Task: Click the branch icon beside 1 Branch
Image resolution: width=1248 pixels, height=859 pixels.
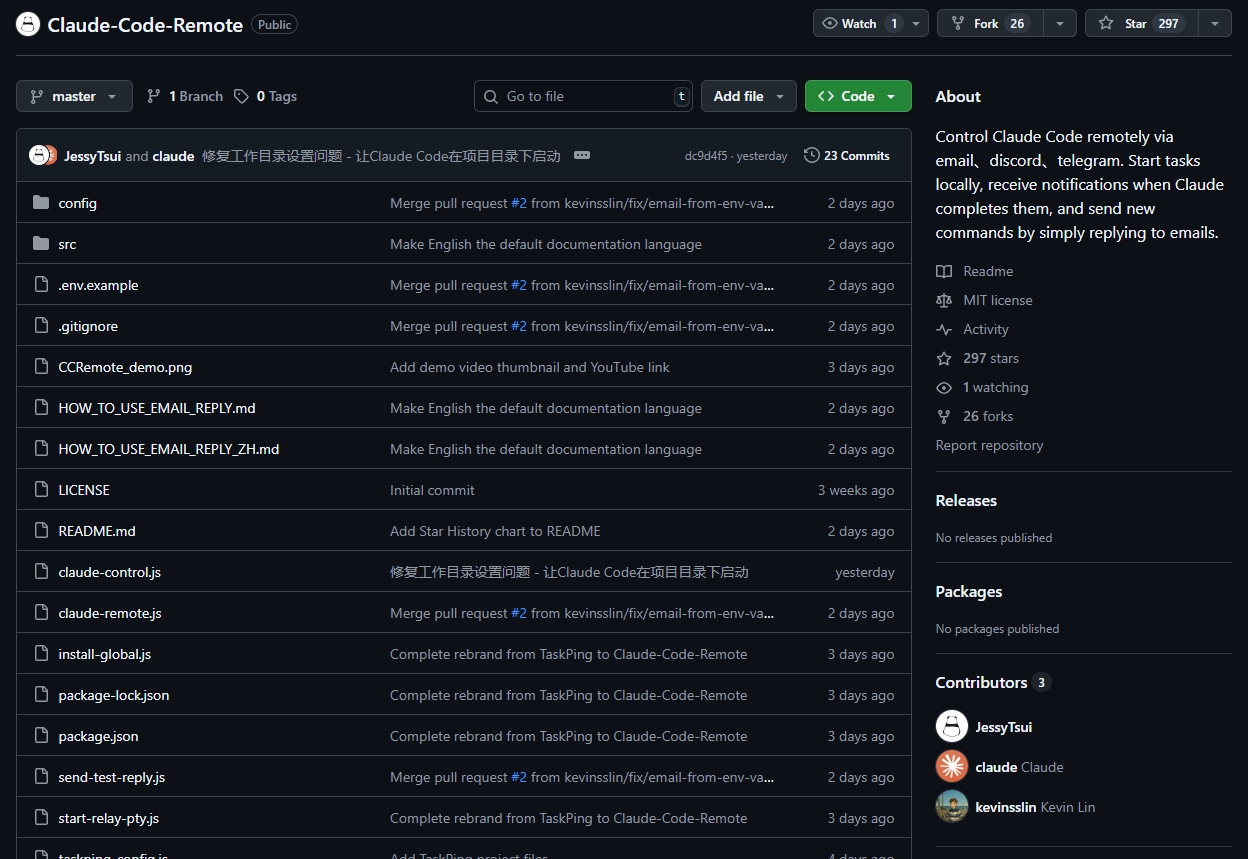Action: [x=153, y=96]
